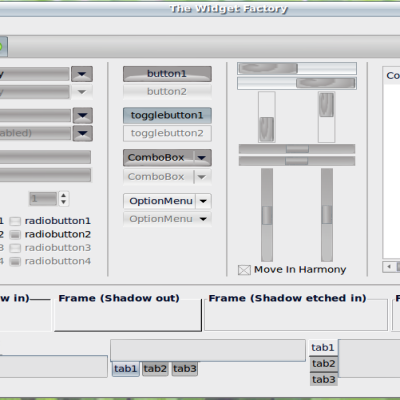Image resolution: width=400 pixels, height=400 pixels.
Task: Switch to tab2 in the bottom-tabbed notebook
Action: [x=155, y=369]
